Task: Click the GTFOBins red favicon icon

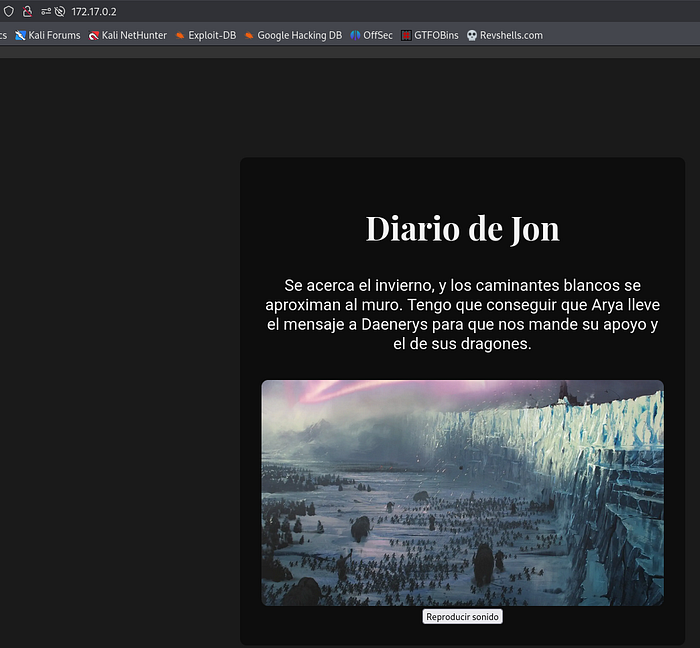Action: click(406, 35)
